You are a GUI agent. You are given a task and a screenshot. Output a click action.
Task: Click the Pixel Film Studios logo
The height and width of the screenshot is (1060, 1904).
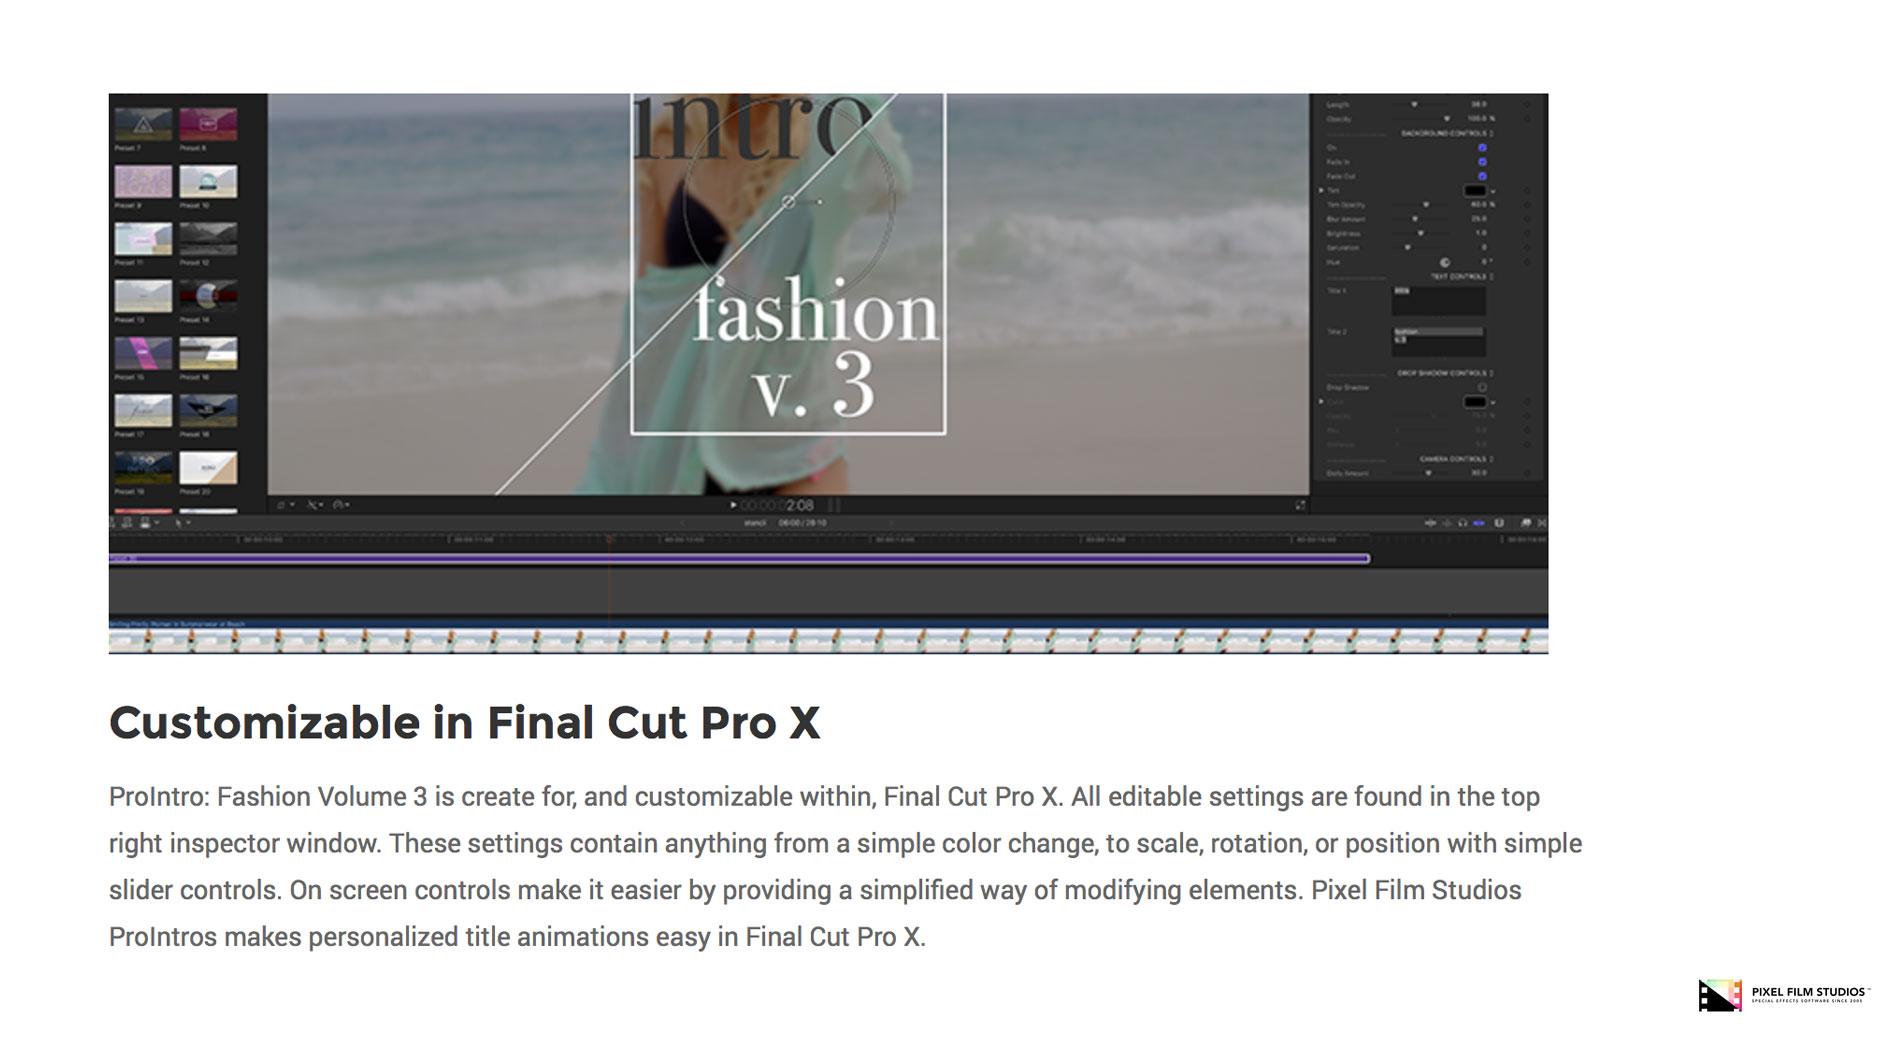click(x=1784, y=995)
